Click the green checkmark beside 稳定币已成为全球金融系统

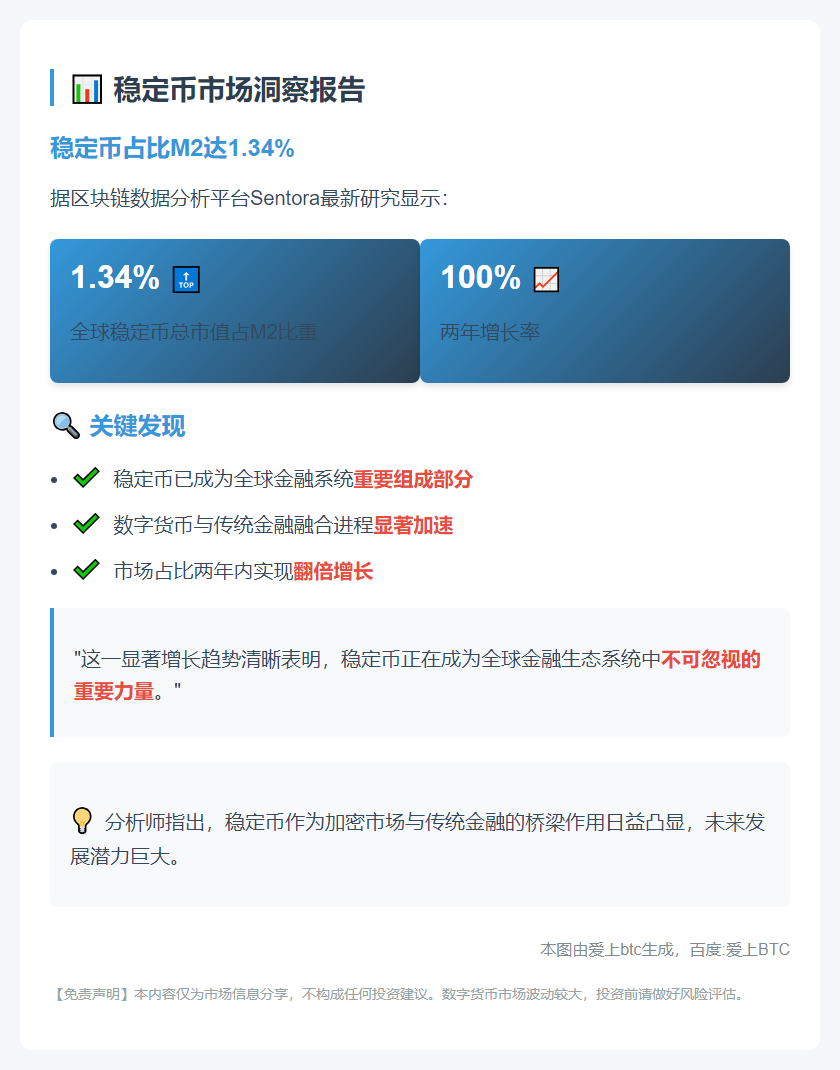tap(87, 478)
